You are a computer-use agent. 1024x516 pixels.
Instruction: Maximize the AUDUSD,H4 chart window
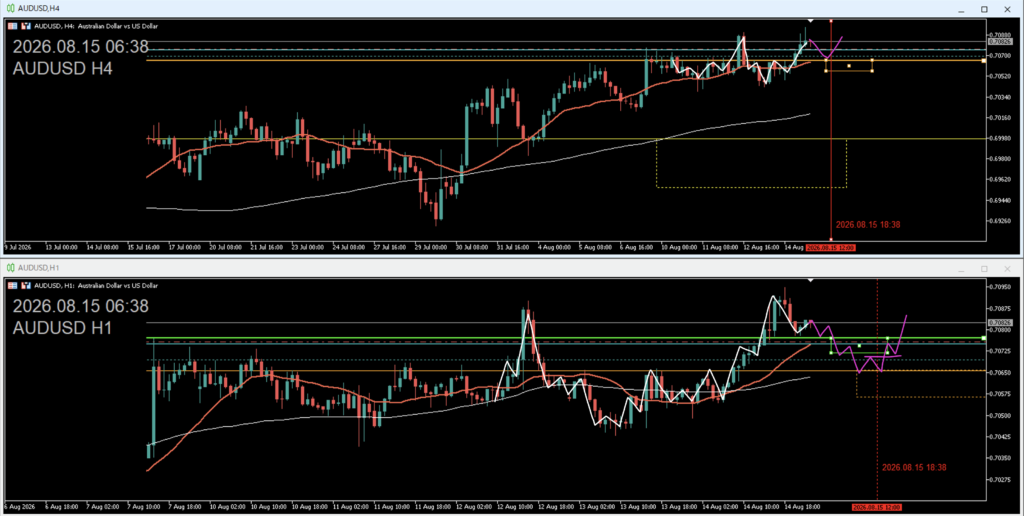point(984,9)
